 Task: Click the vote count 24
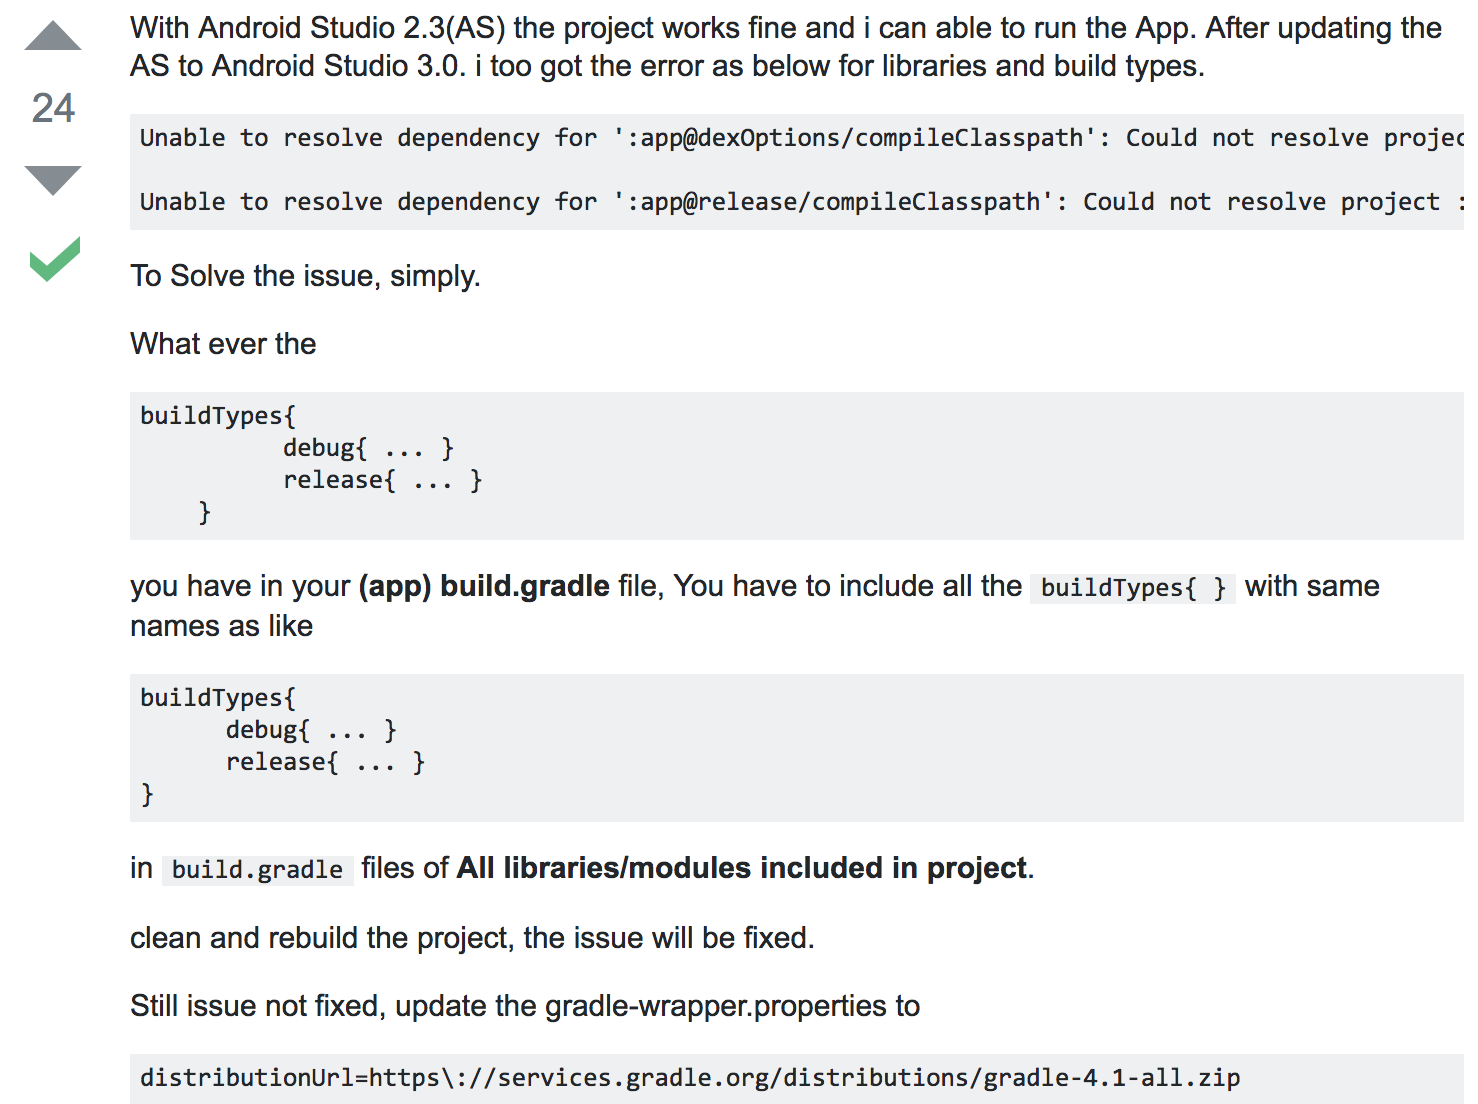coord(53,108)
